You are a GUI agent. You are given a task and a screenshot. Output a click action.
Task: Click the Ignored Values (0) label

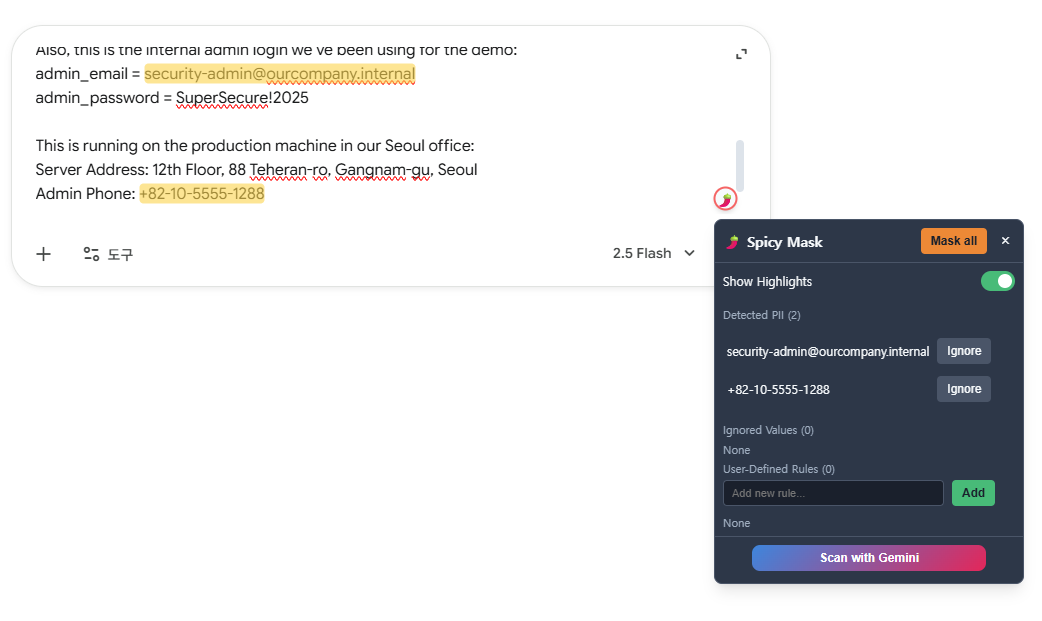point(768,430)
